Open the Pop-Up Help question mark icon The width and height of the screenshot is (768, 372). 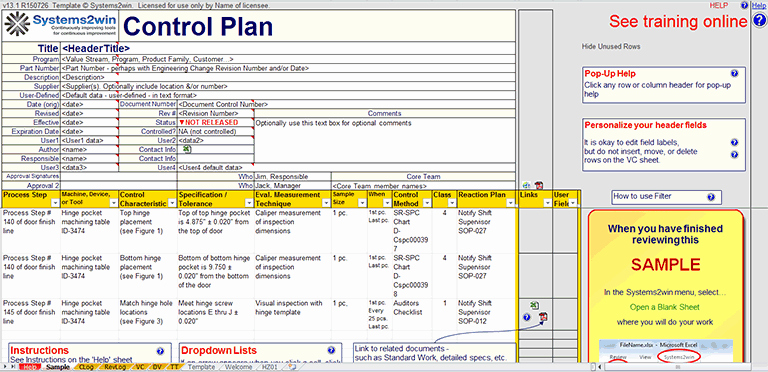(x=734, y=73)
